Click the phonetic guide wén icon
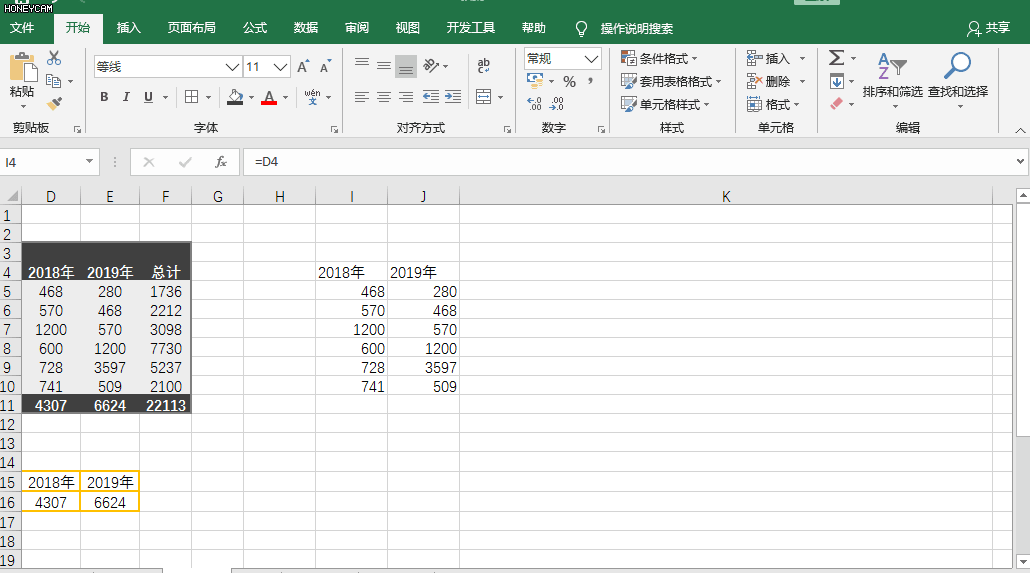The image size is (1030, 573). (313, 97)
